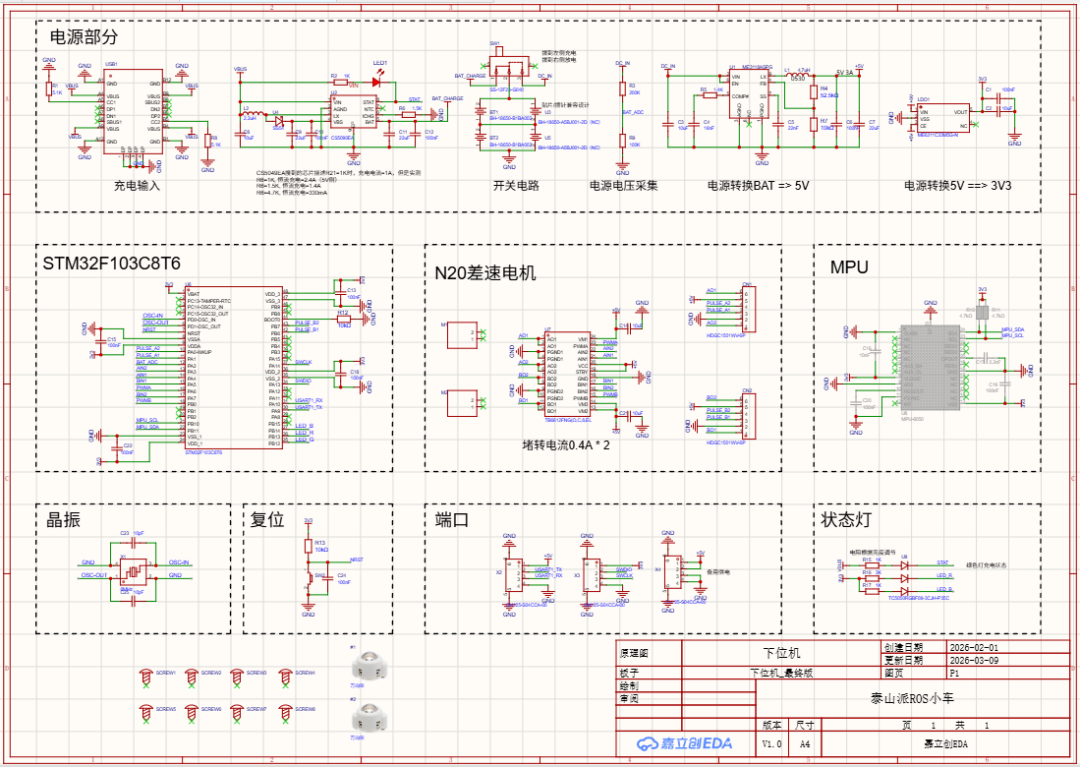
Task: Click the 电源转换BAT => 5V label
Action: coord(759,186)
